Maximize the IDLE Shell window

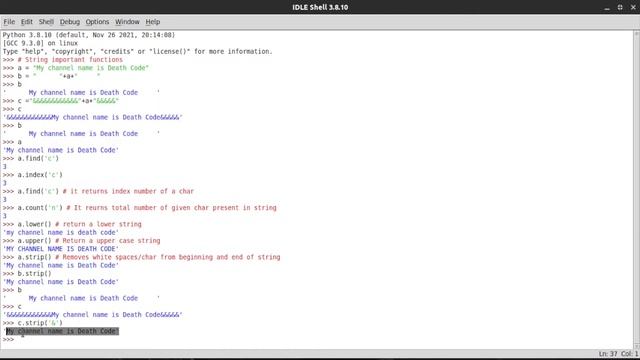(x=620, y=7)
